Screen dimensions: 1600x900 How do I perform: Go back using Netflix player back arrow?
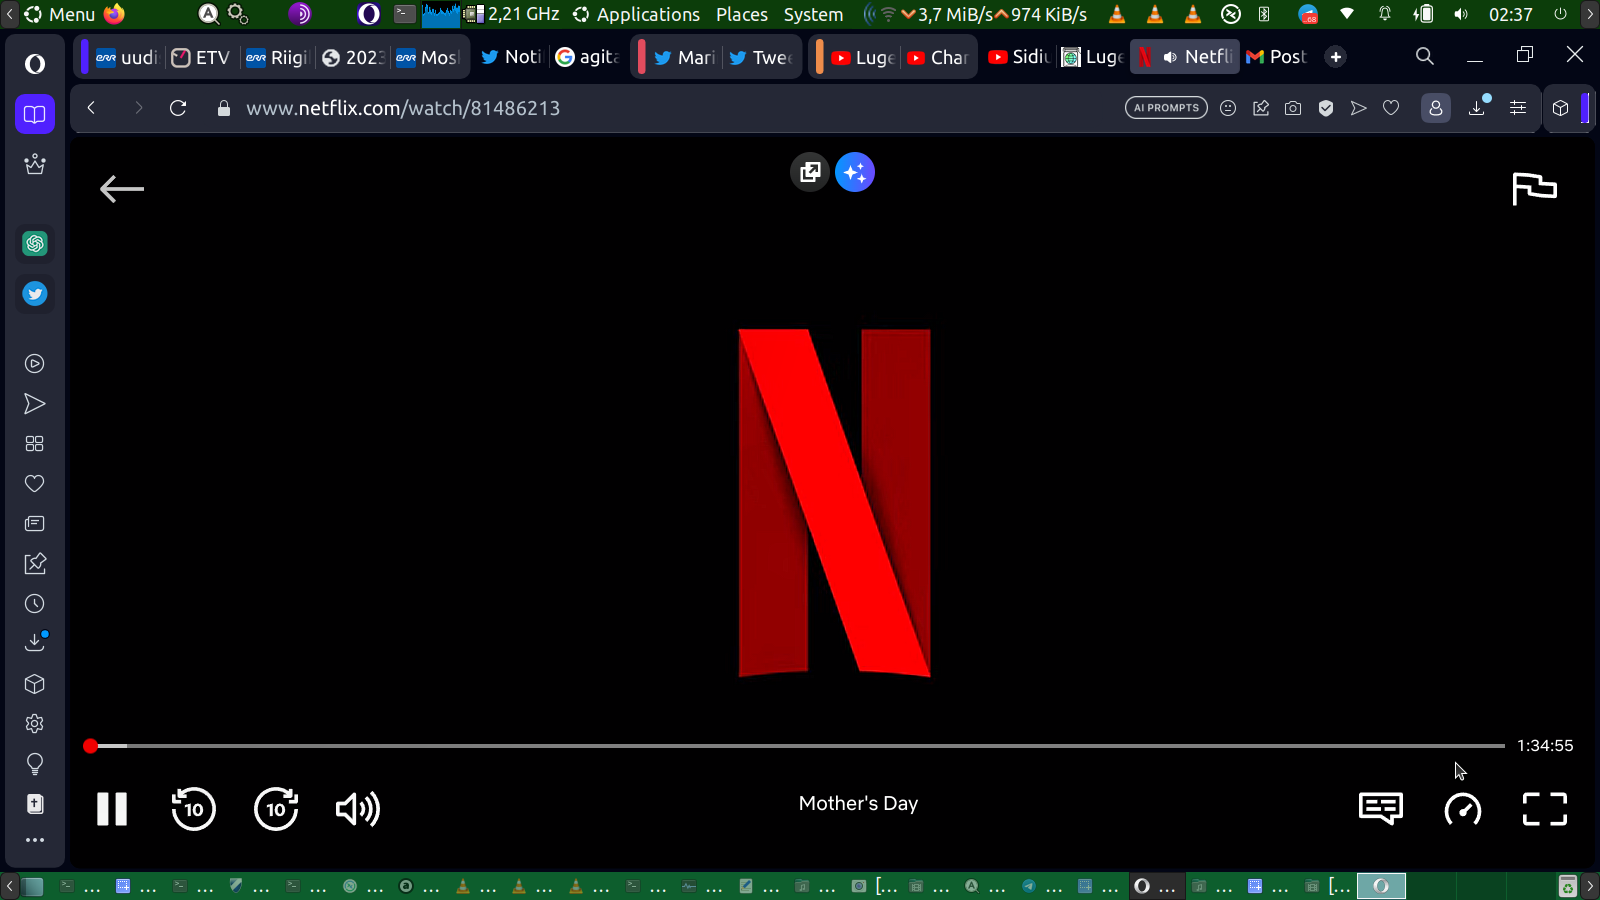(x=122, y=188)
